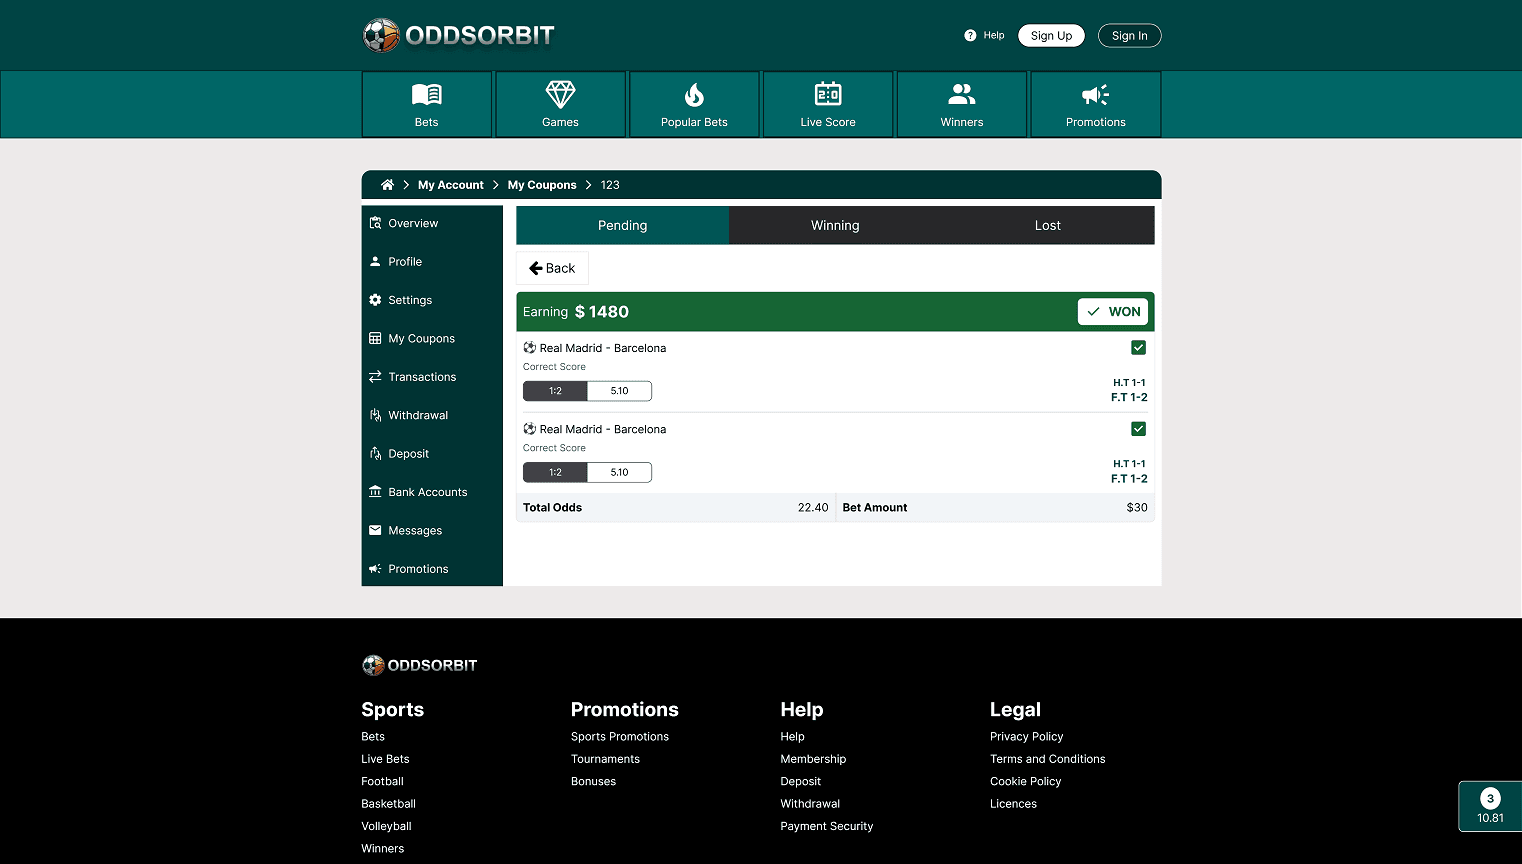This screenshot has width=1522, height=864.
Task: Open the footer Privacy Policy link
Action: [1027, 737]
